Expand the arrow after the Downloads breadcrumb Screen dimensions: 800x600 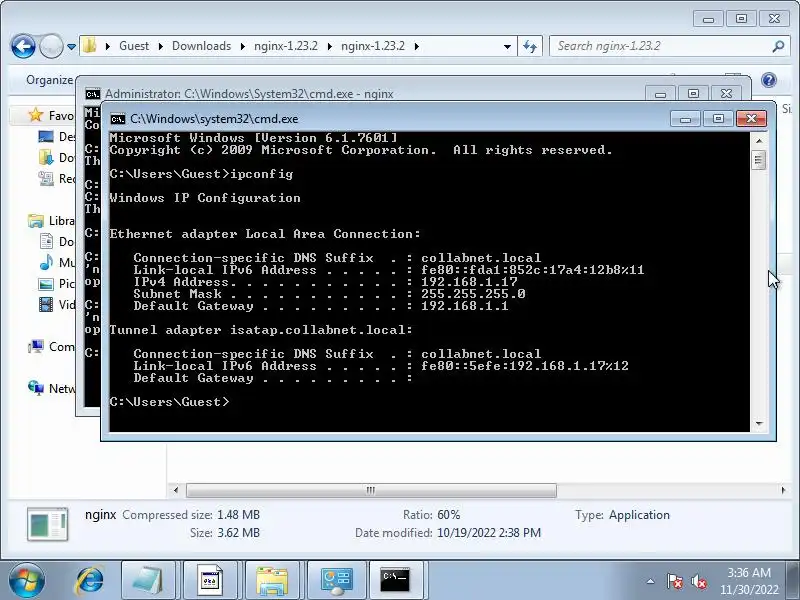[242, 46]
